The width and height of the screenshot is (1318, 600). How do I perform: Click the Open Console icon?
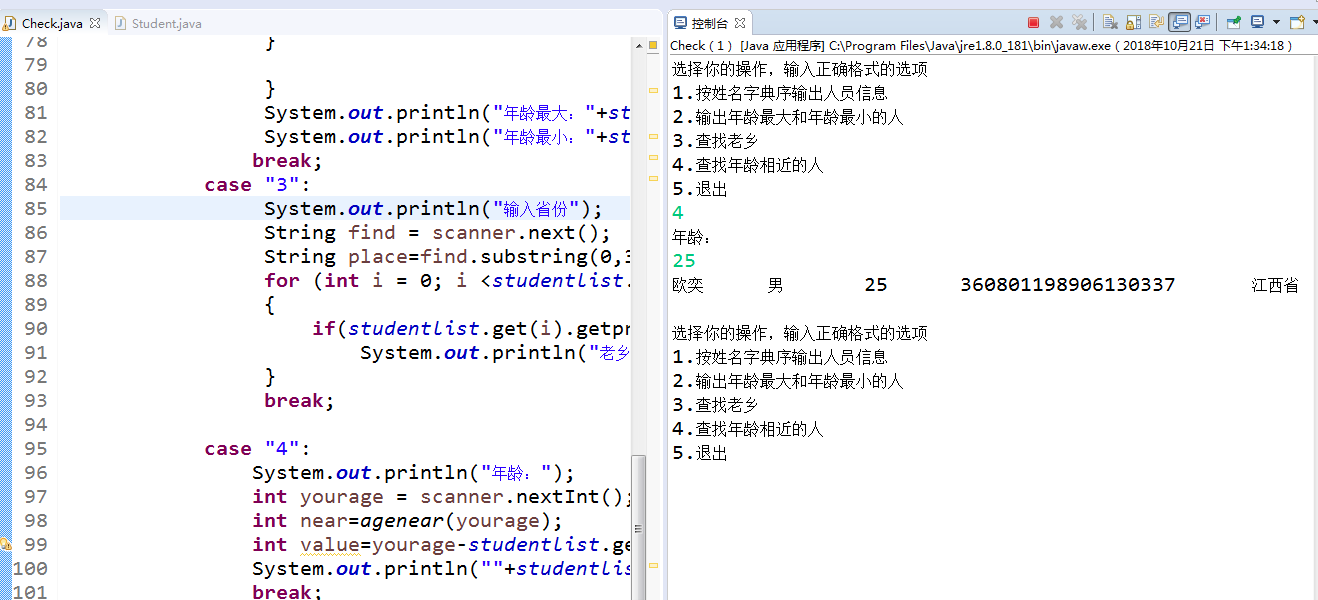[x=1297, y=22]
